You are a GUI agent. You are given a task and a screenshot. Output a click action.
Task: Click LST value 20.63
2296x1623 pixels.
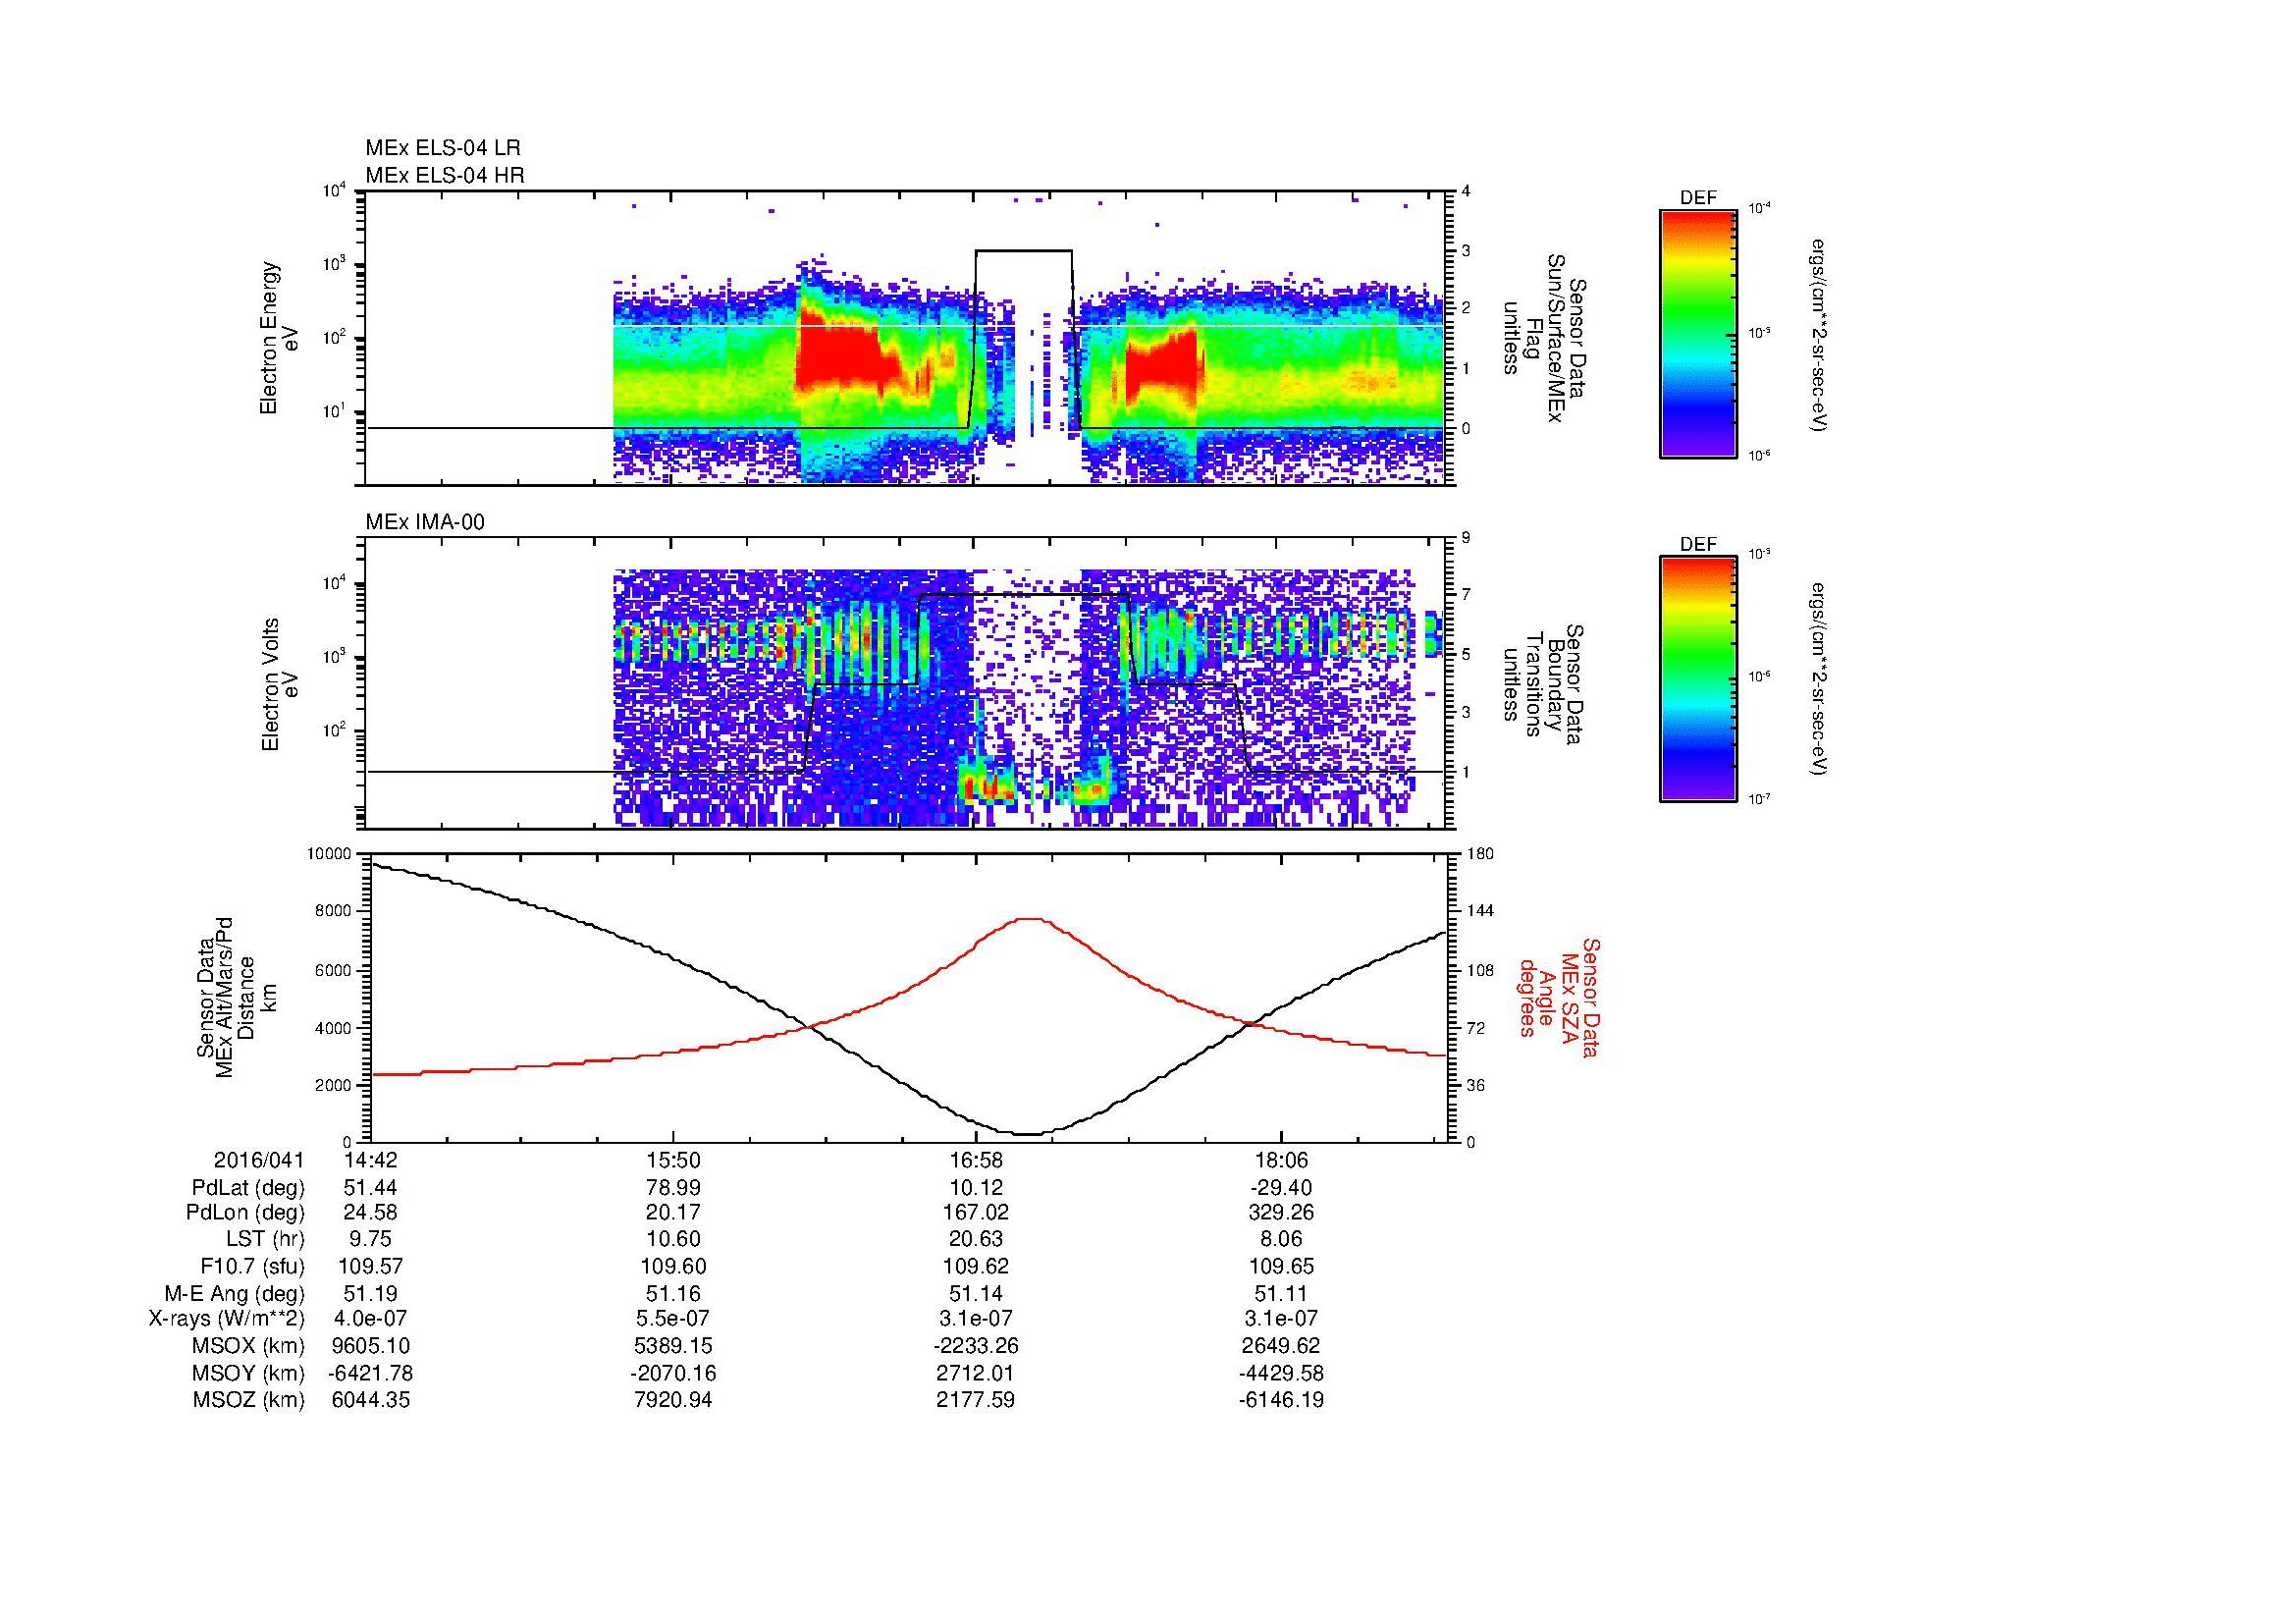click(x=976, y=1239)
